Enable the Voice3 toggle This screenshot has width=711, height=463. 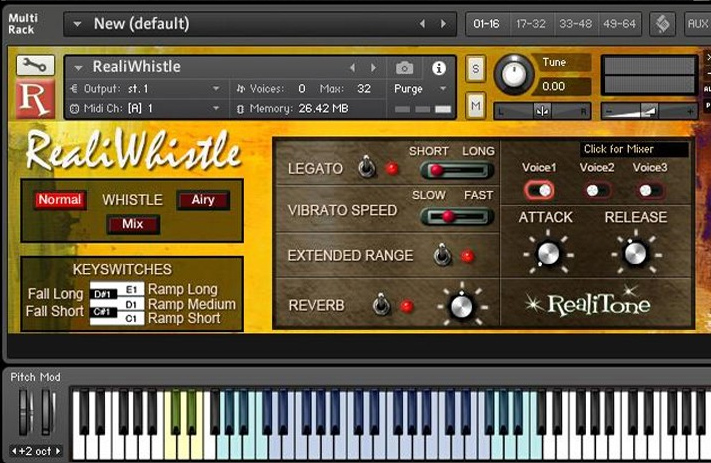tap(650, 190)
